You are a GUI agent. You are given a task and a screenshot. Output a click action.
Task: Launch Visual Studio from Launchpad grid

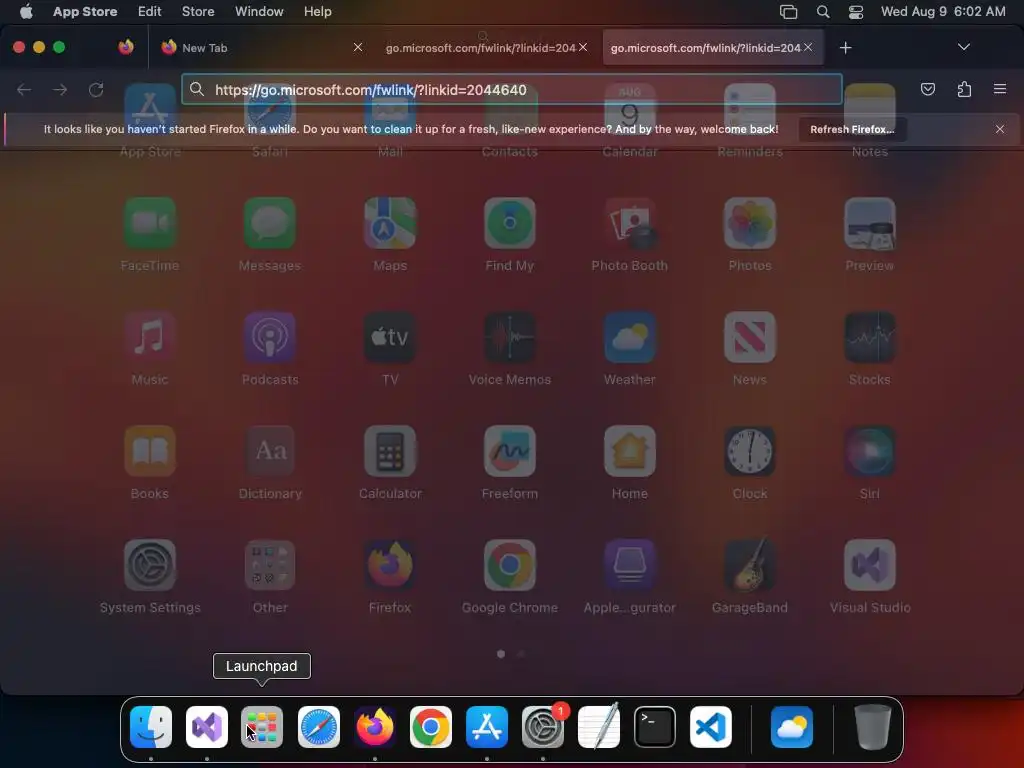(x=870, y=565)
